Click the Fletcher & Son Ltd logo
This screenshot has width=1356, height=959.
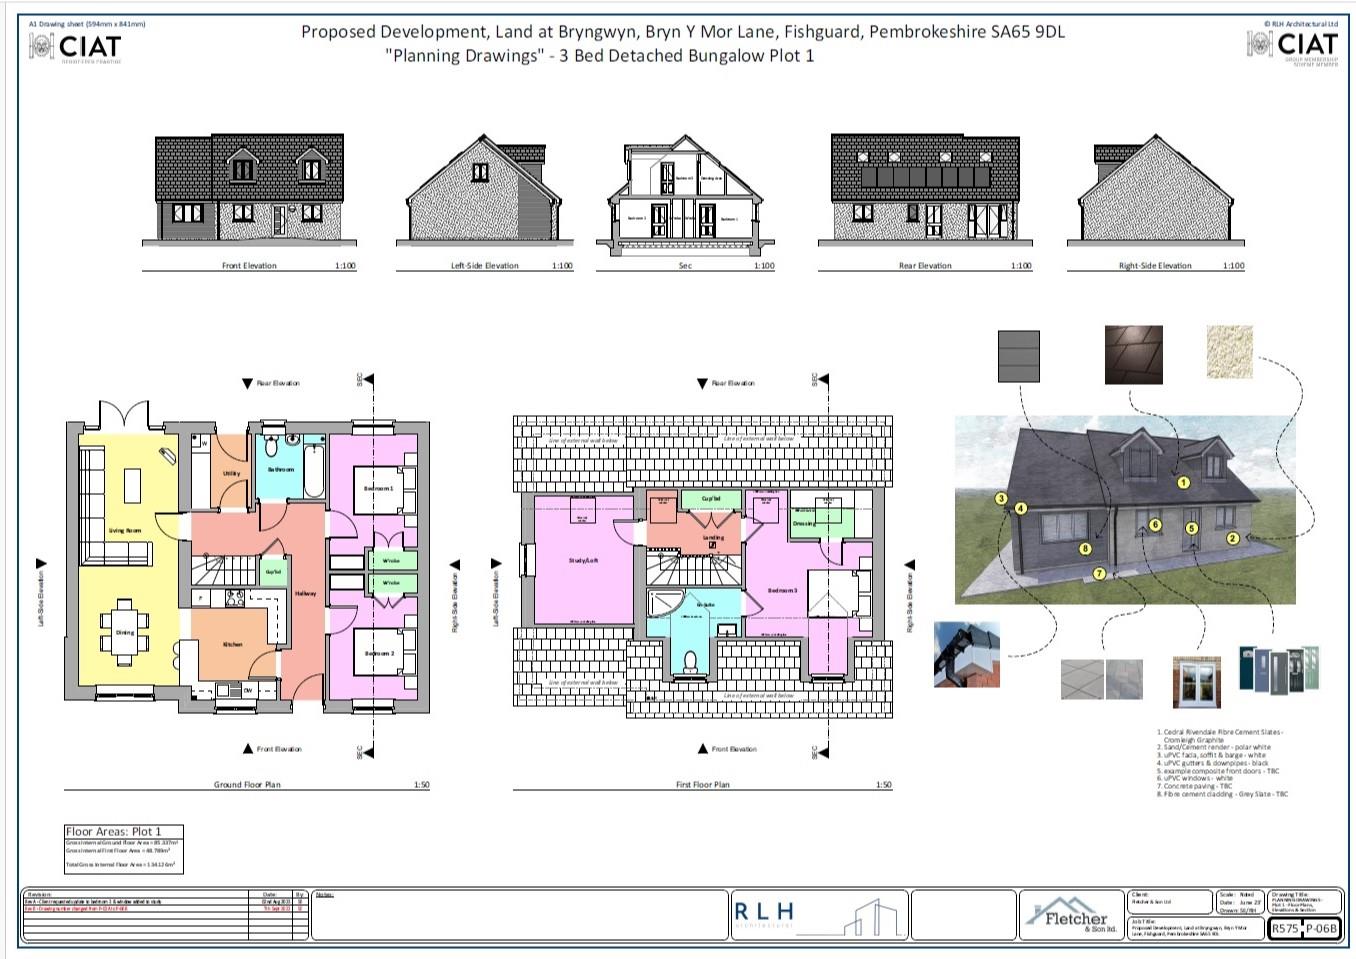pos(1069,914)
